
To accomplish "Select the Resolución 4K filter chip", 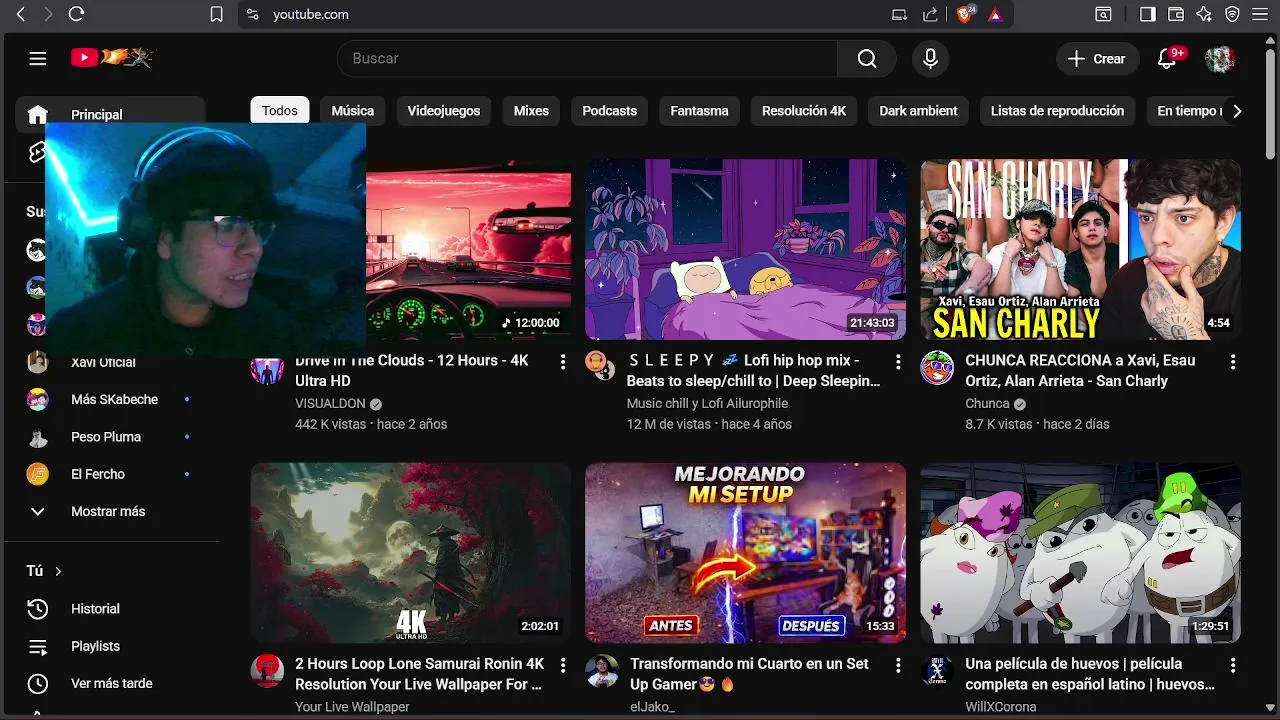I will pos(804,111).
